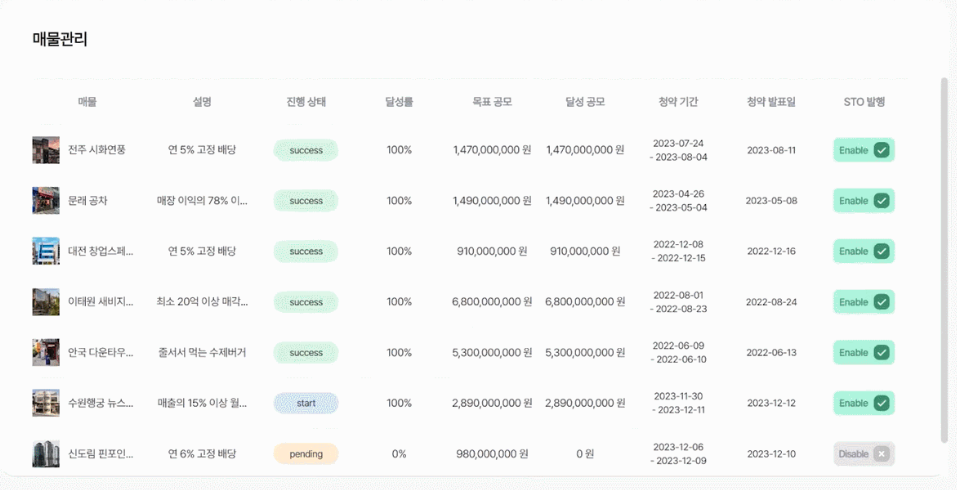The height and width of the screenshot is (490, 957).
Task: Click target amount 980,000,000 원
Action: (492, 454)
